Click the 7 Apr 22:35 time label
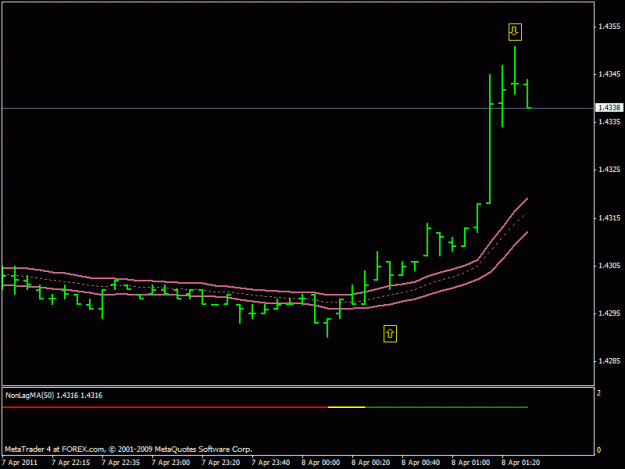The width and height of the screenshot is (625, 469). [x=121, y=463]
